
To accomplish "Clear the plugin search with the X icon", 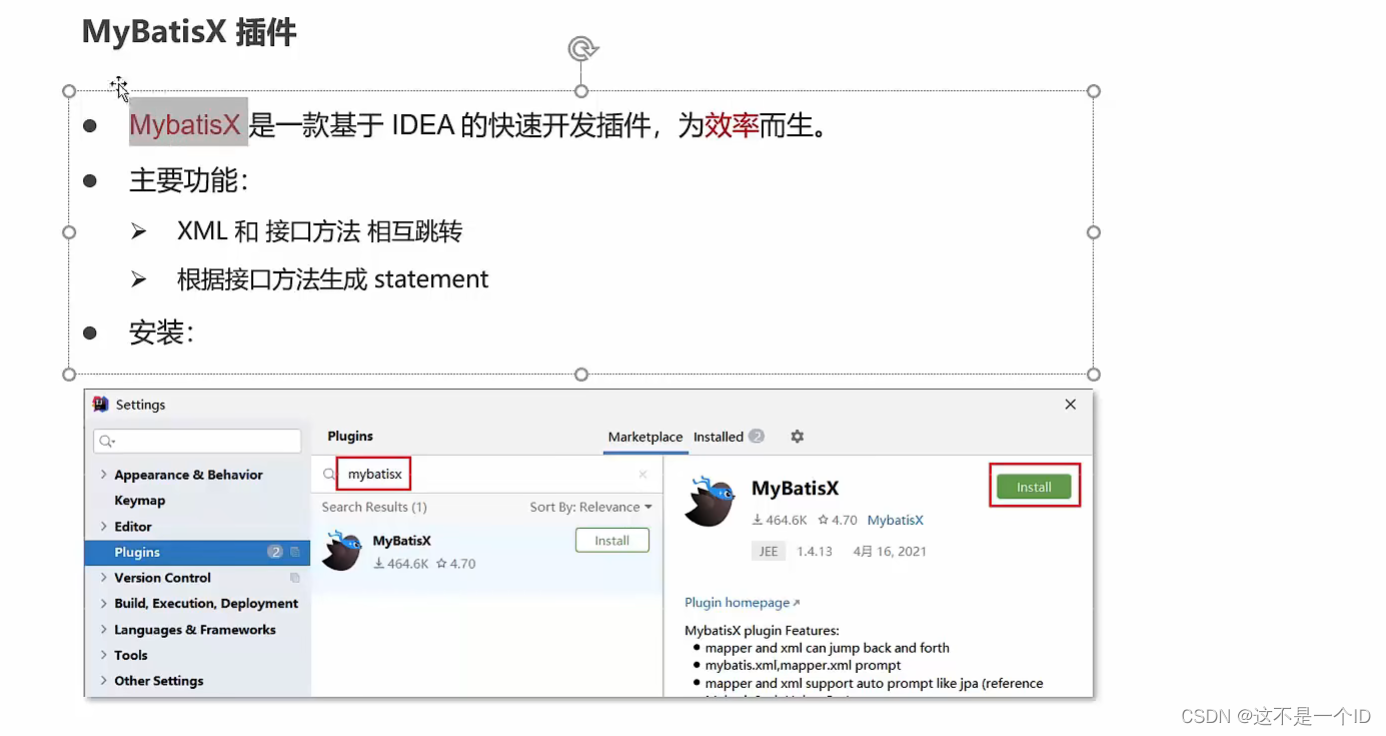I will click(643, 475).
